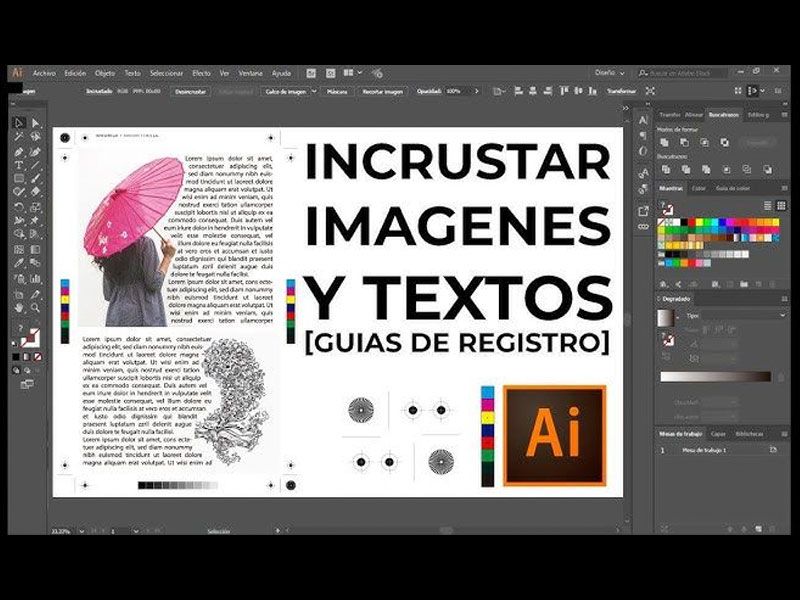Pick the red swatch in Muestras
Screen dimensions: 800x600
pyautogui.click(x=692, y=222)
